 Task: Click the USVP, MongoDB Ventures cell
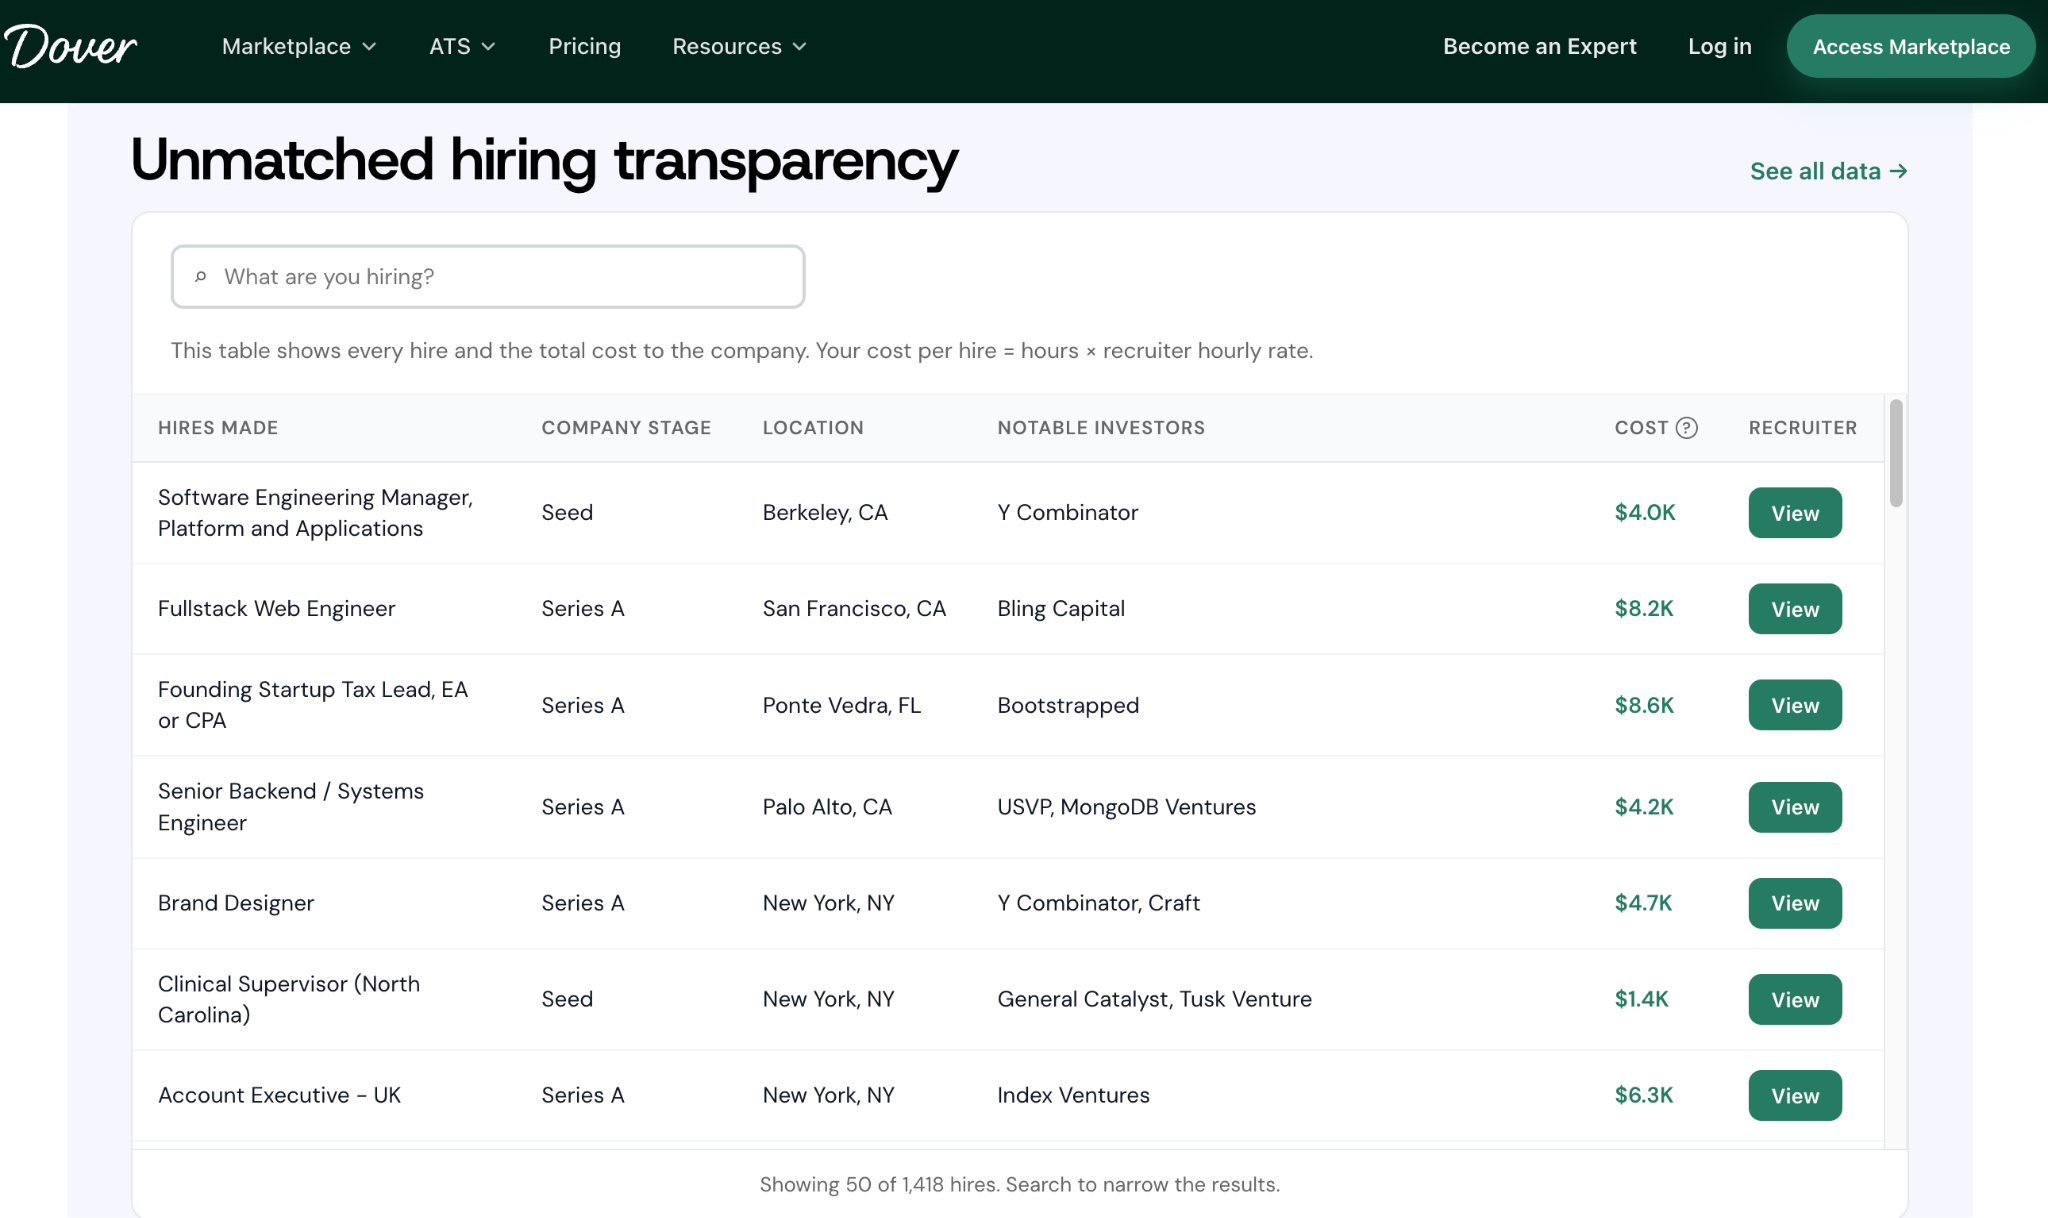(1126, 807)
